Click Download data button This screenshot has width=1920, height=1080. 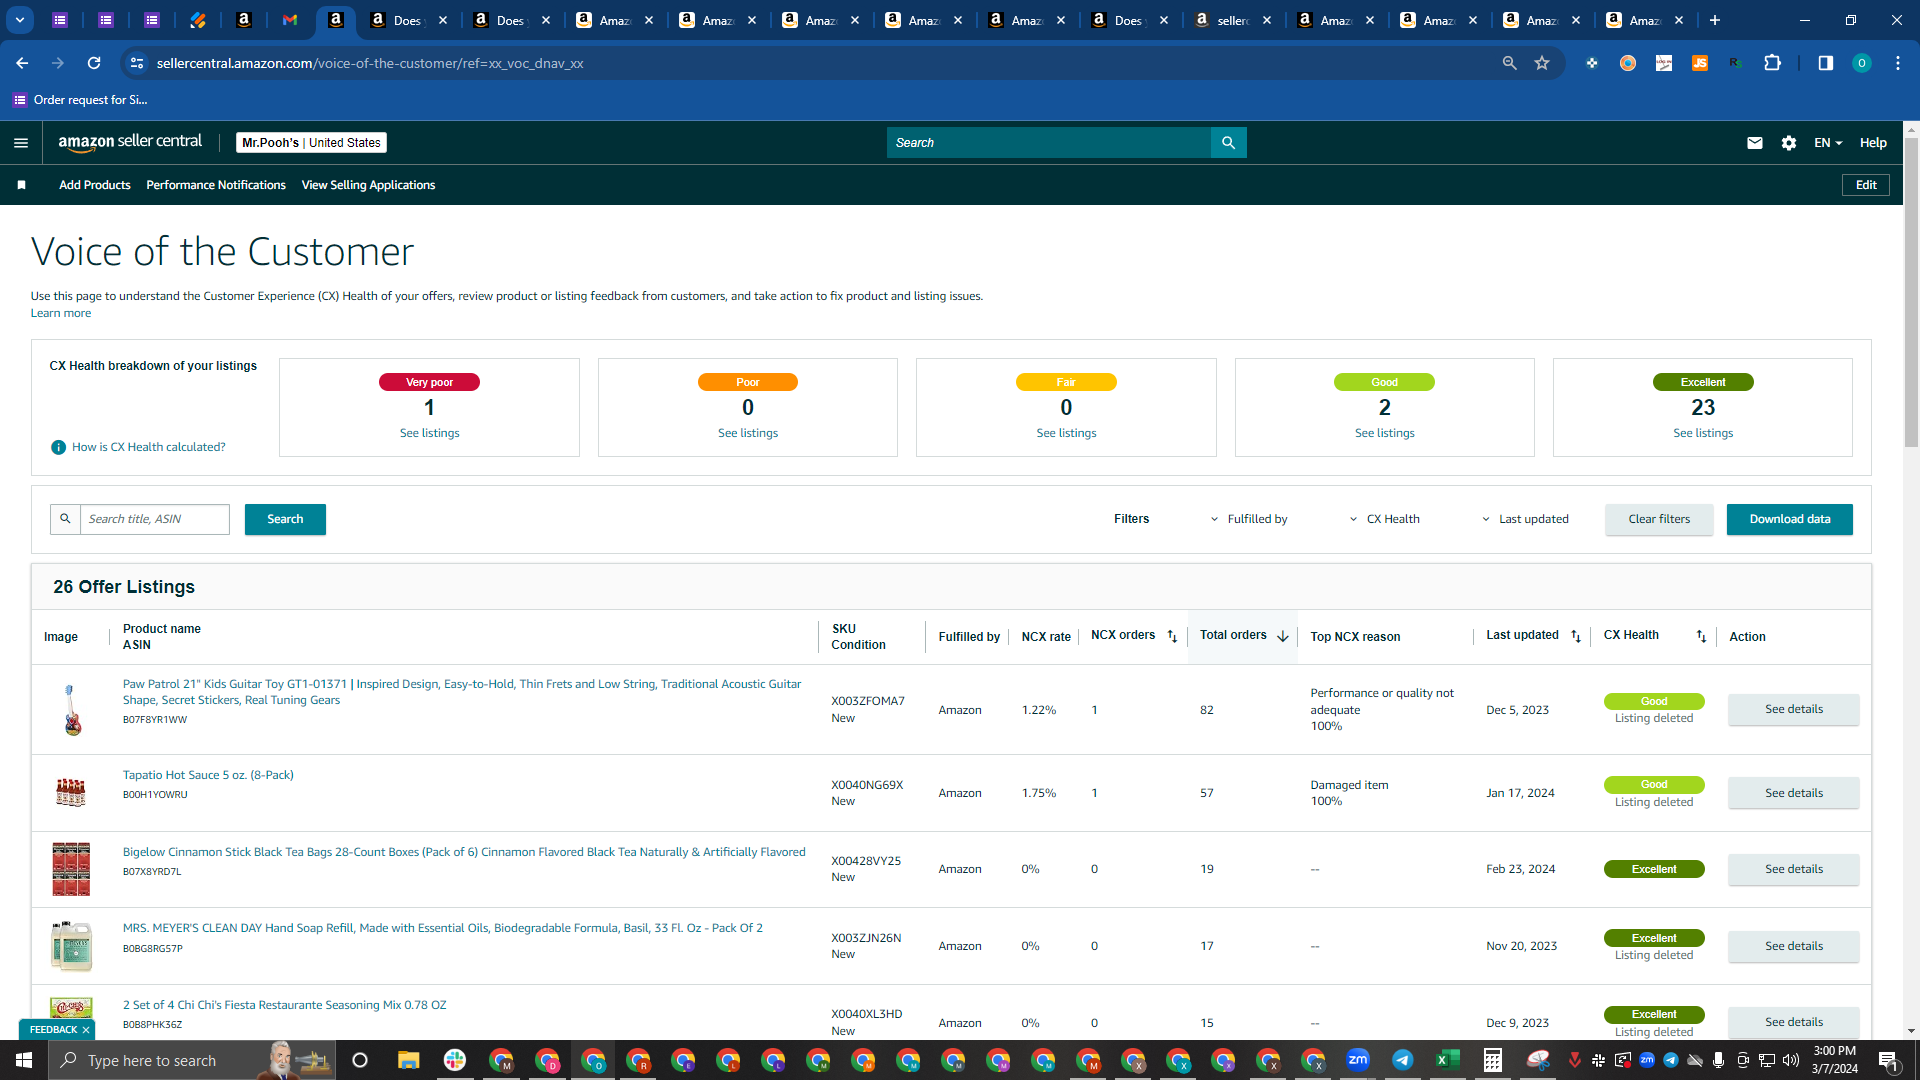(x=1789, y=519)
